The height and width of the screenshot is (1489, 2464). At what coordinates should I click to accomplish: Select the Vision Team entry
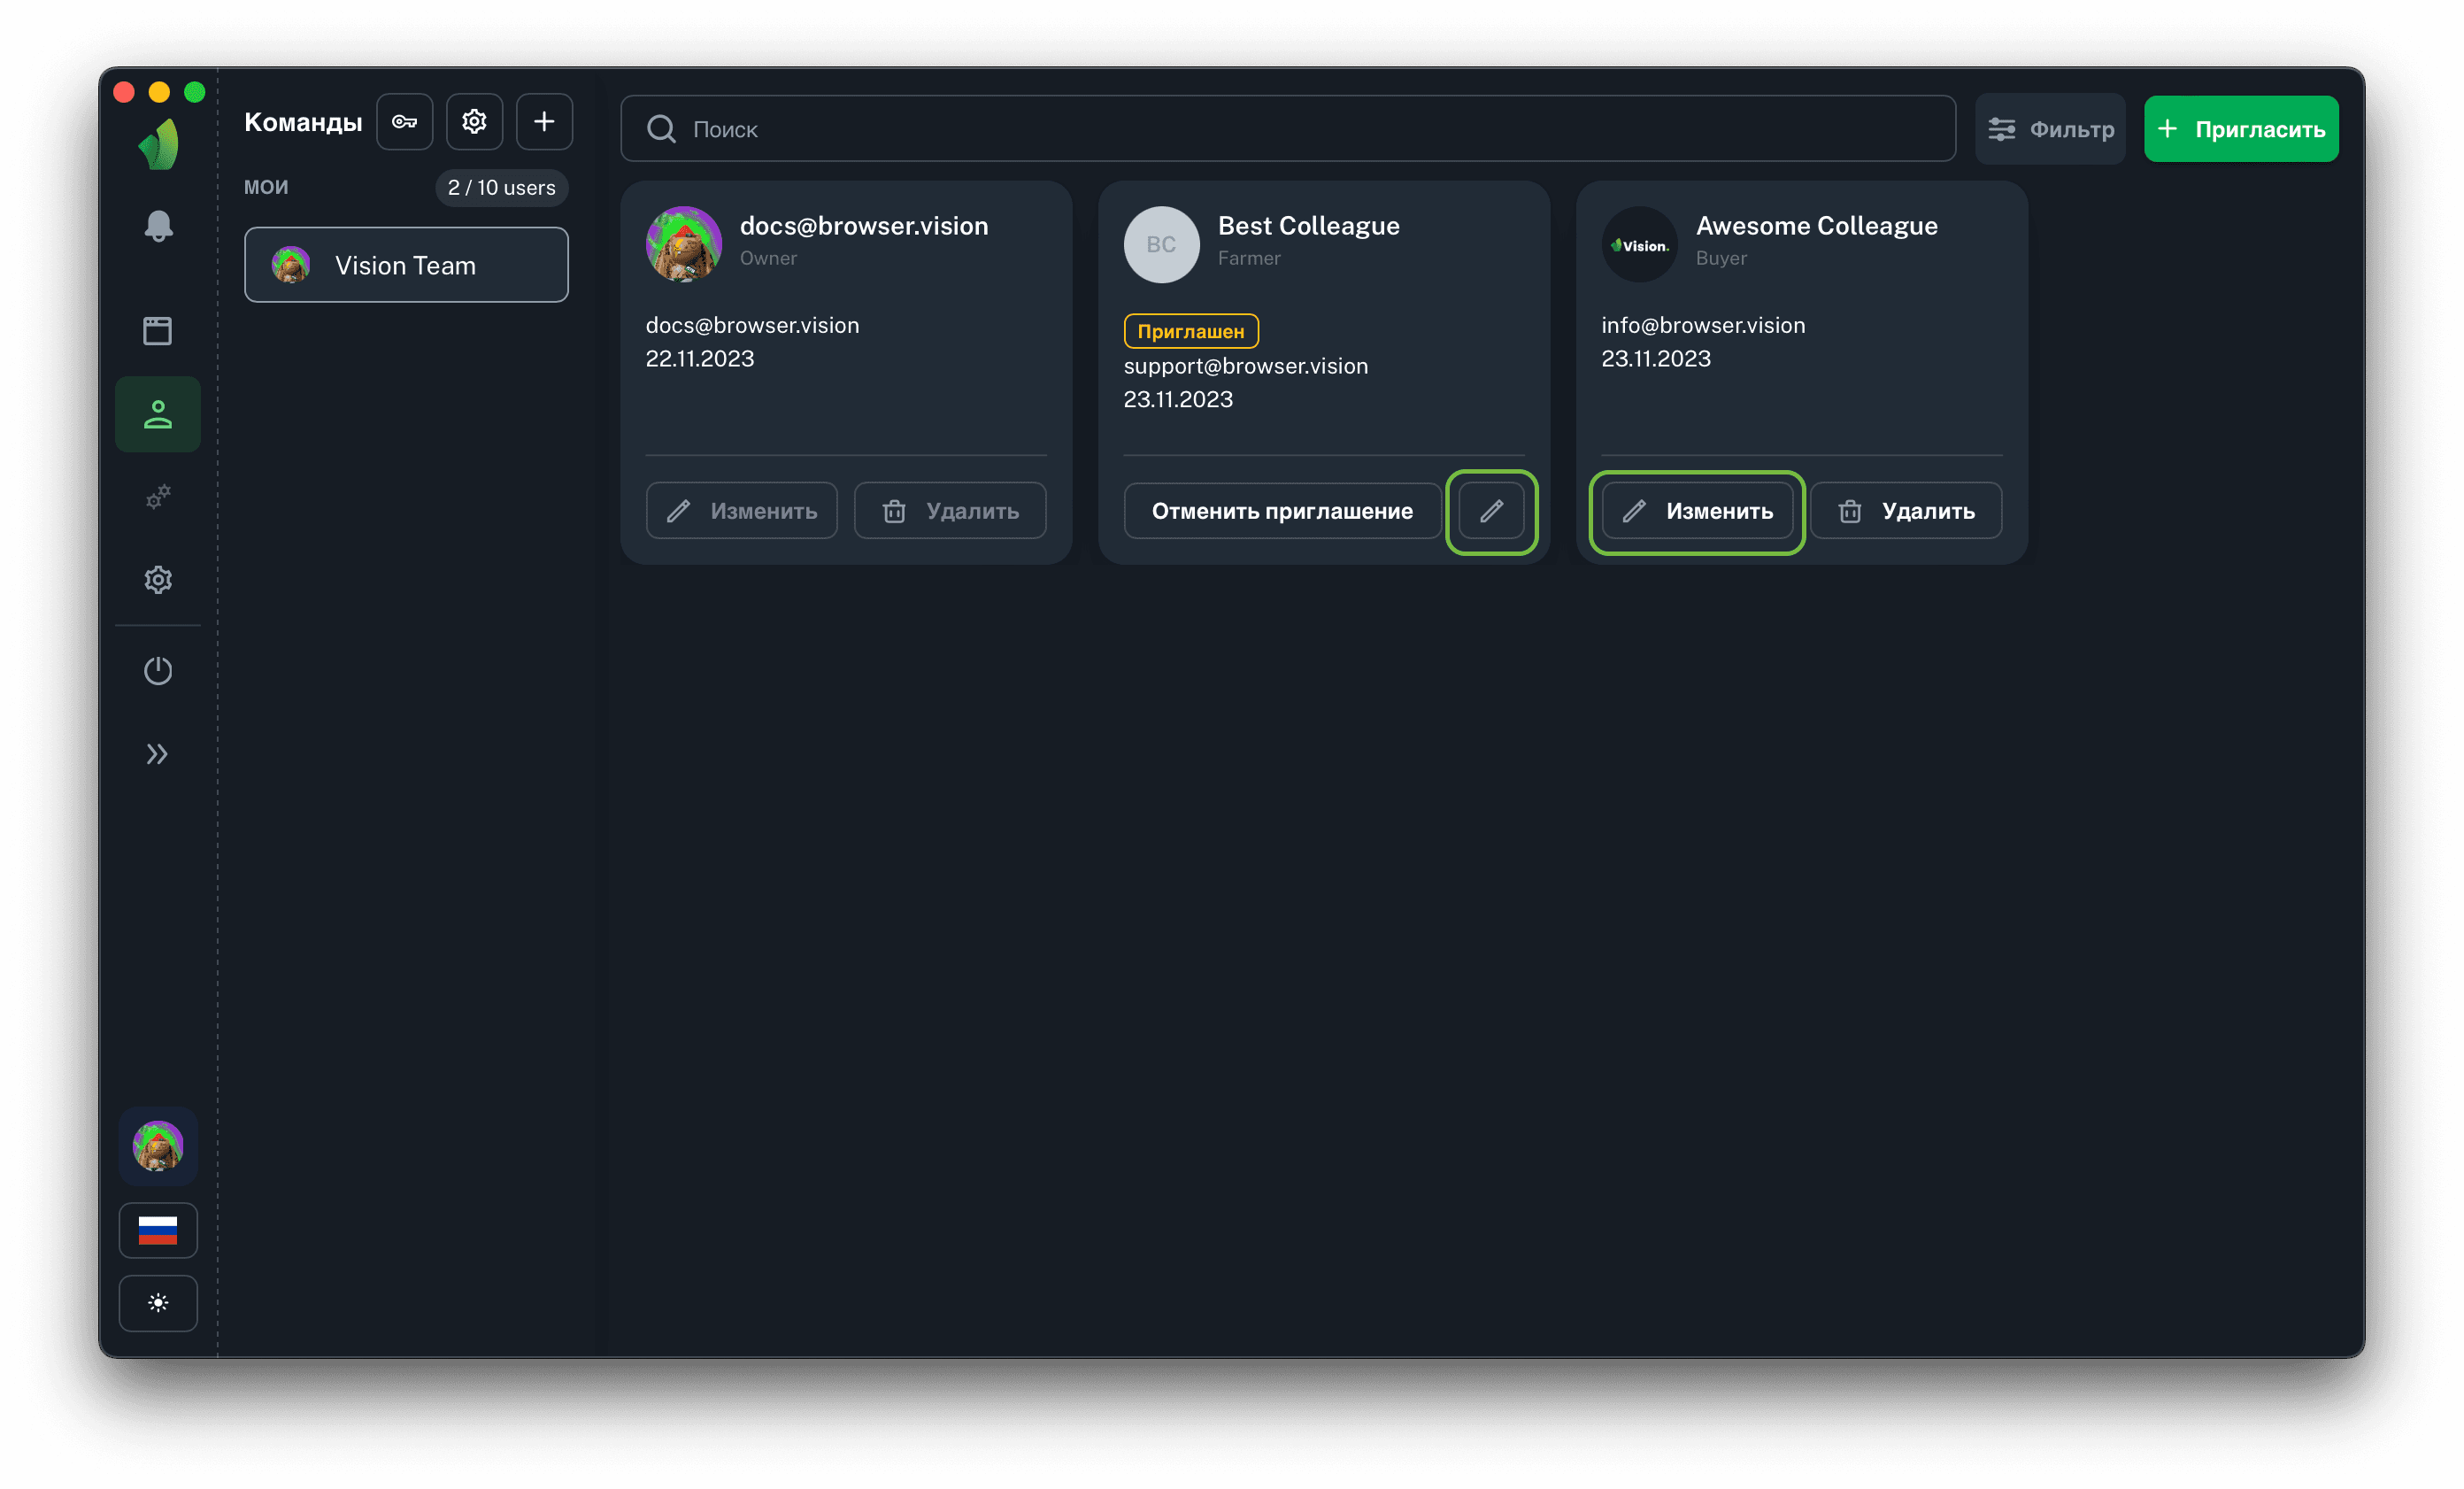click(x=406, y=265)
